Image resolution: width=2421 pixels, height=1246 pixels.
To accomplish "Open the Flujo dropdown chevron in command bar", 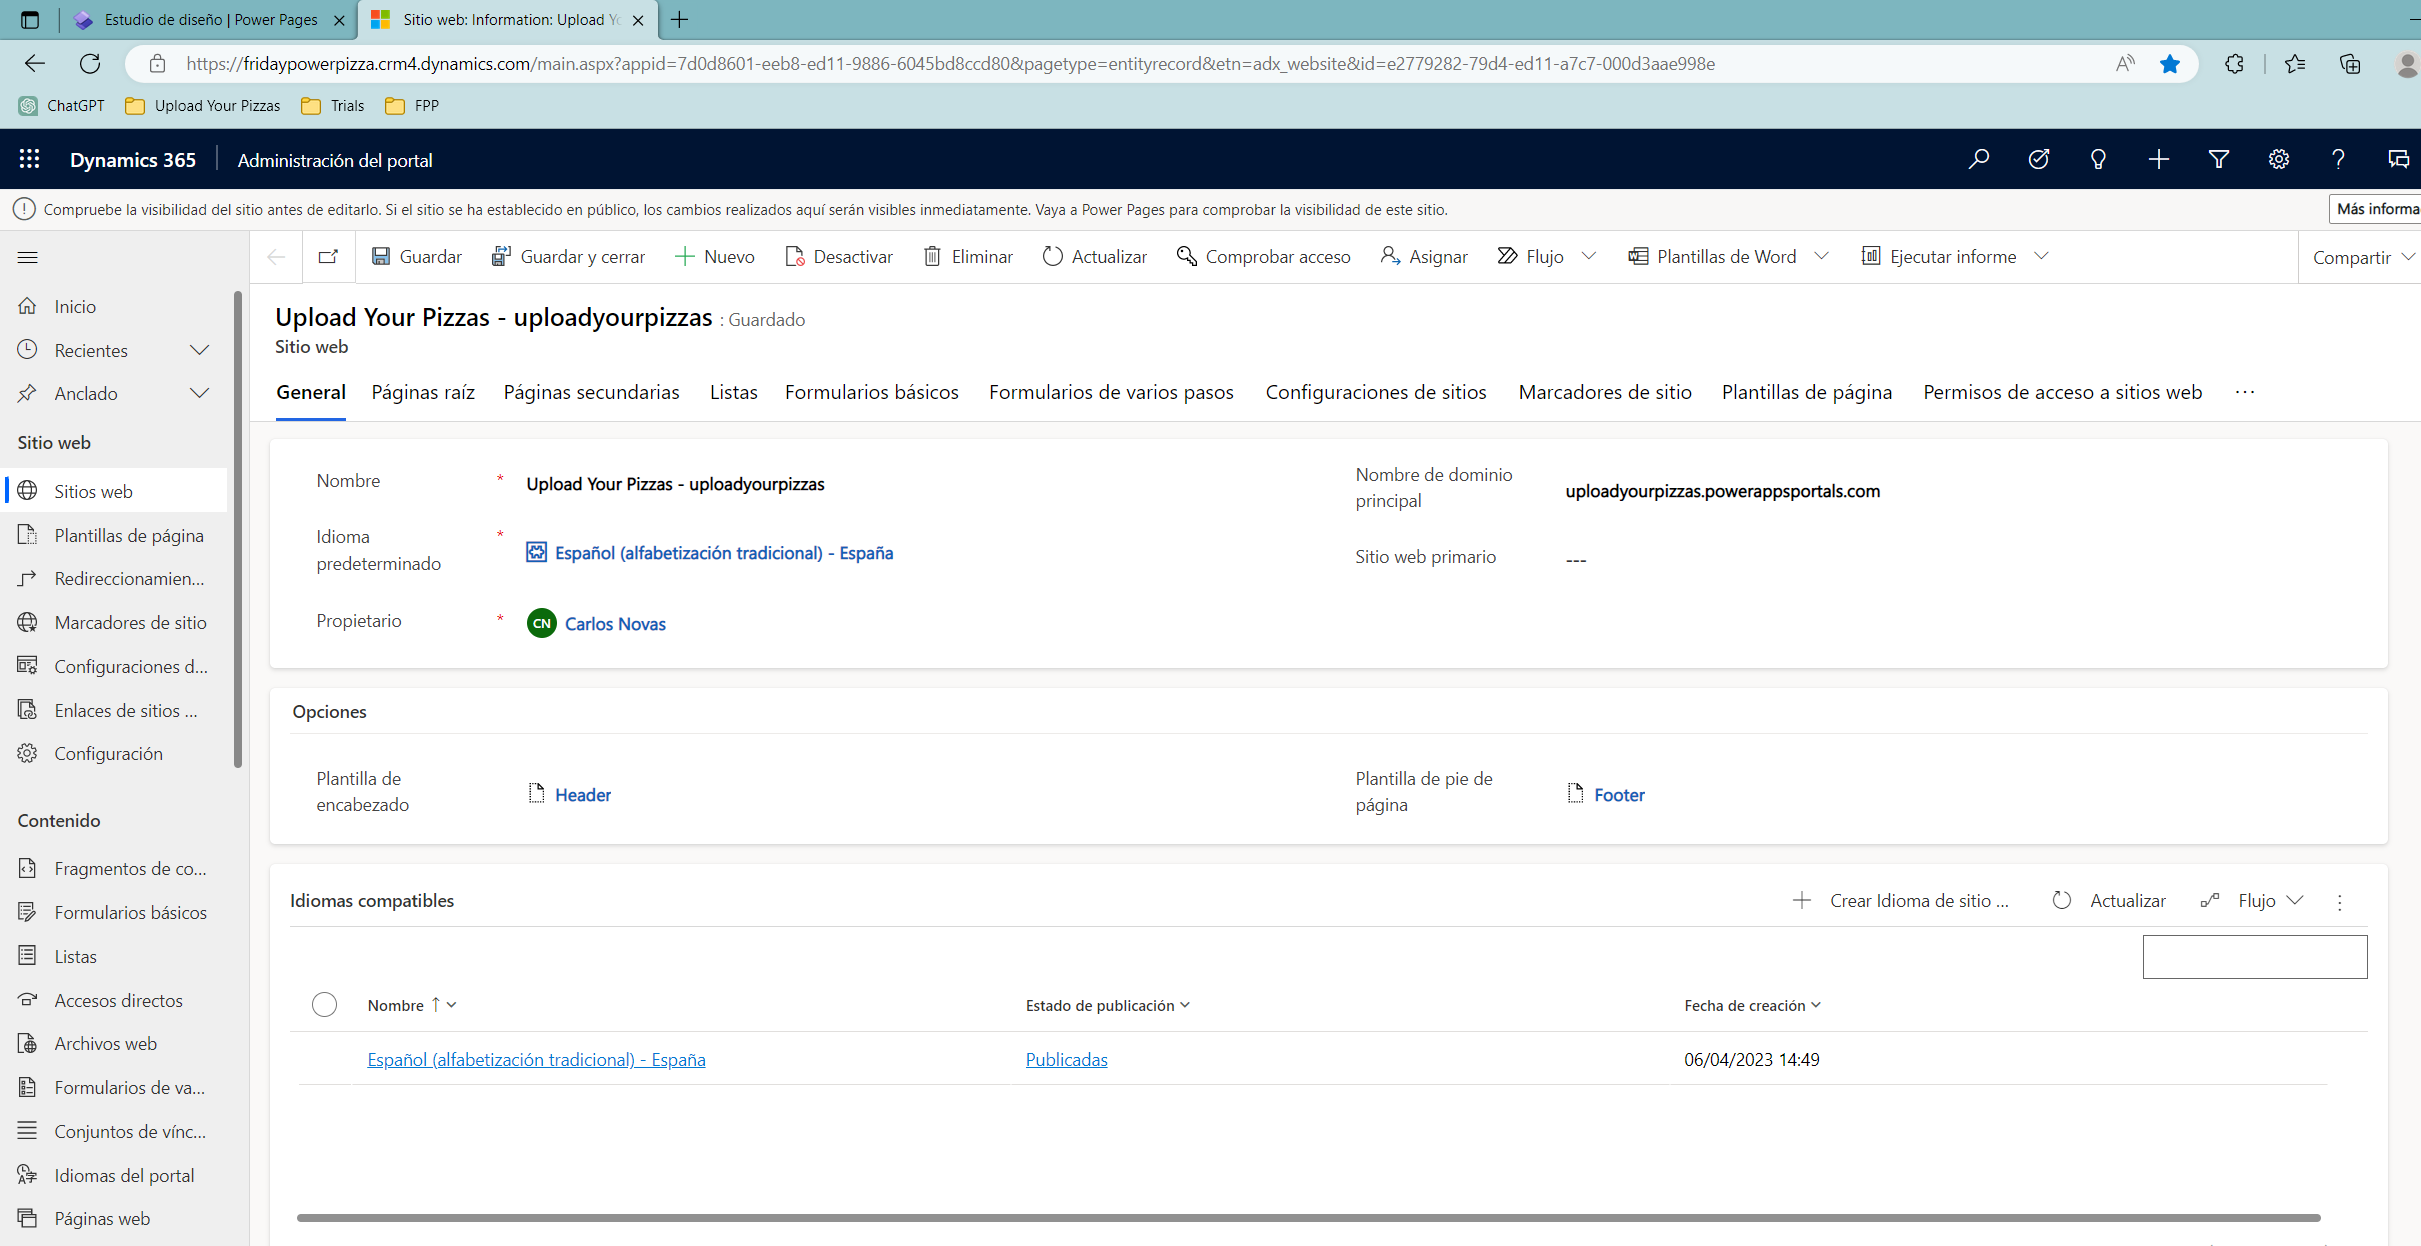I will click(1589, 257).
